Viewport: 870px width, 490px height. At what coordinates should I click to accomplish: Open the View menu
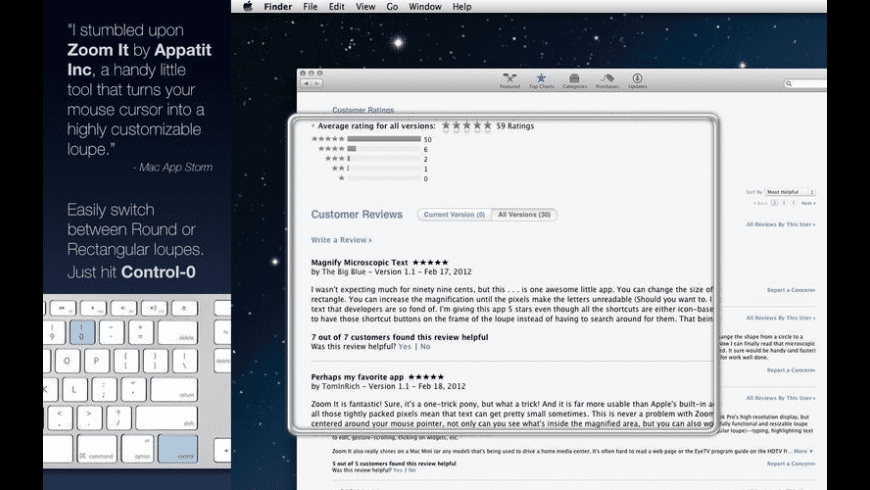[365, 7]
